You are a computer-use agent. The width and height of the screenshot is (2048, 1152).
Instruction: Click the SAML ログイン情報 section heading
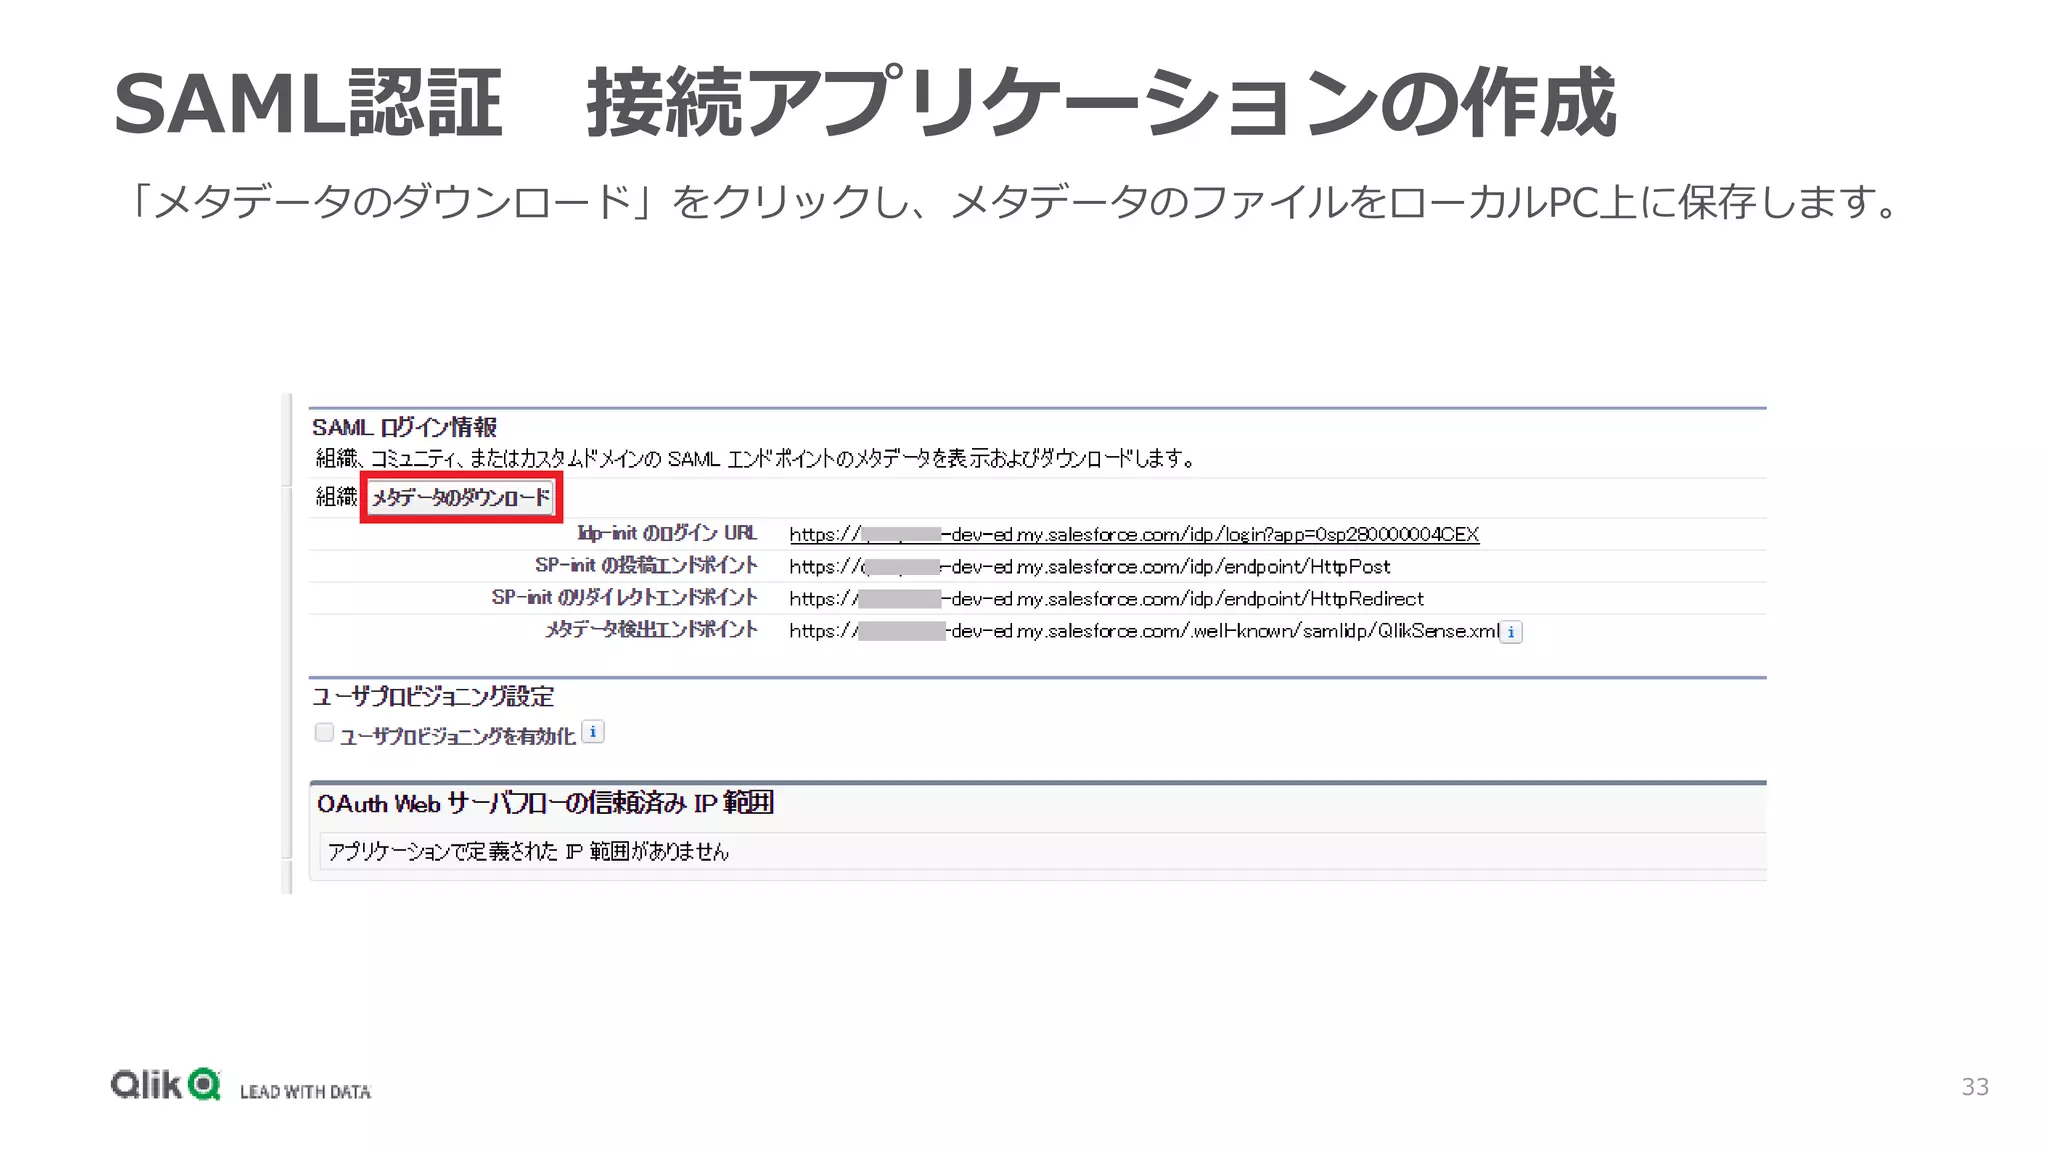(404, 427)
